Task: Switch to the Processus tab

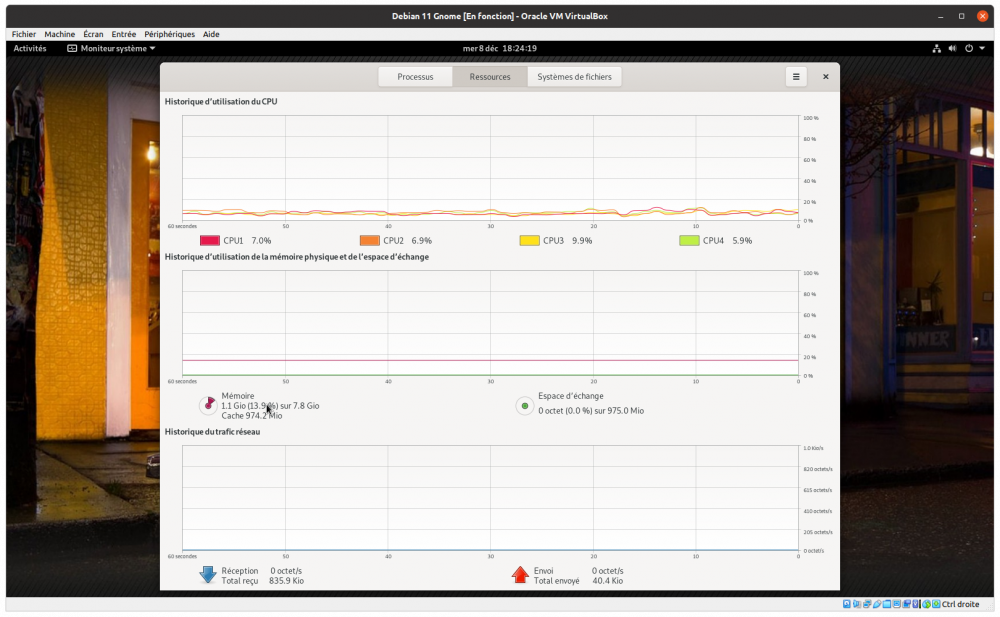Action: click(x=415, y=77)
